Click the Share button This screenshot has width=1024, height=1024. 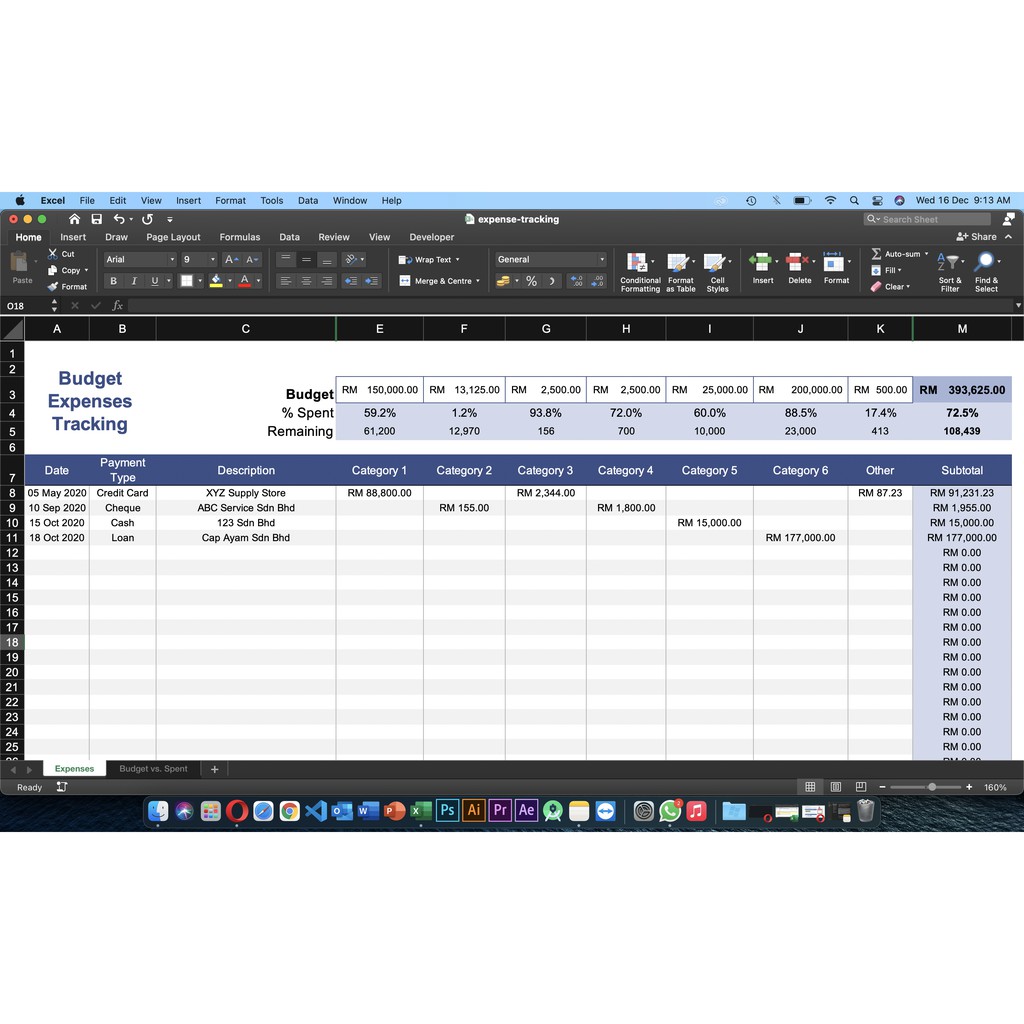coord(977,237)
